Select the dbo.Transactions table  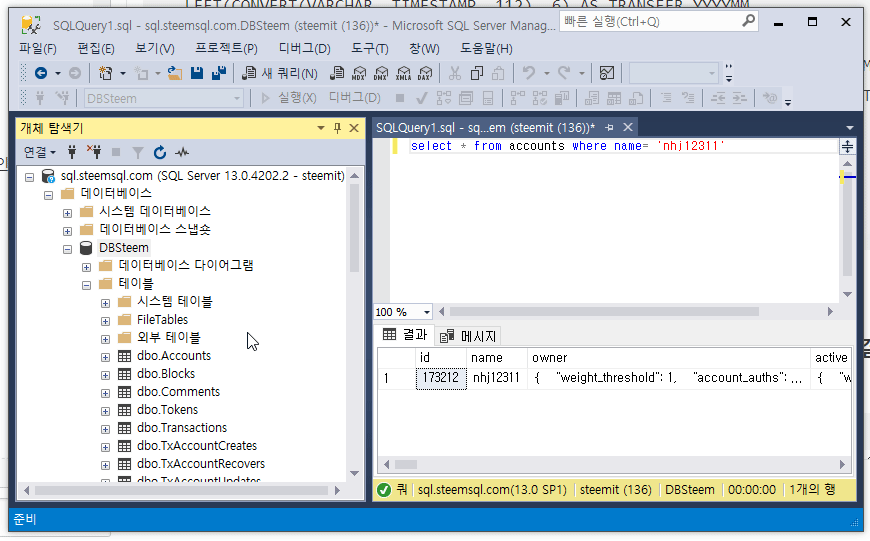[181, 428]
